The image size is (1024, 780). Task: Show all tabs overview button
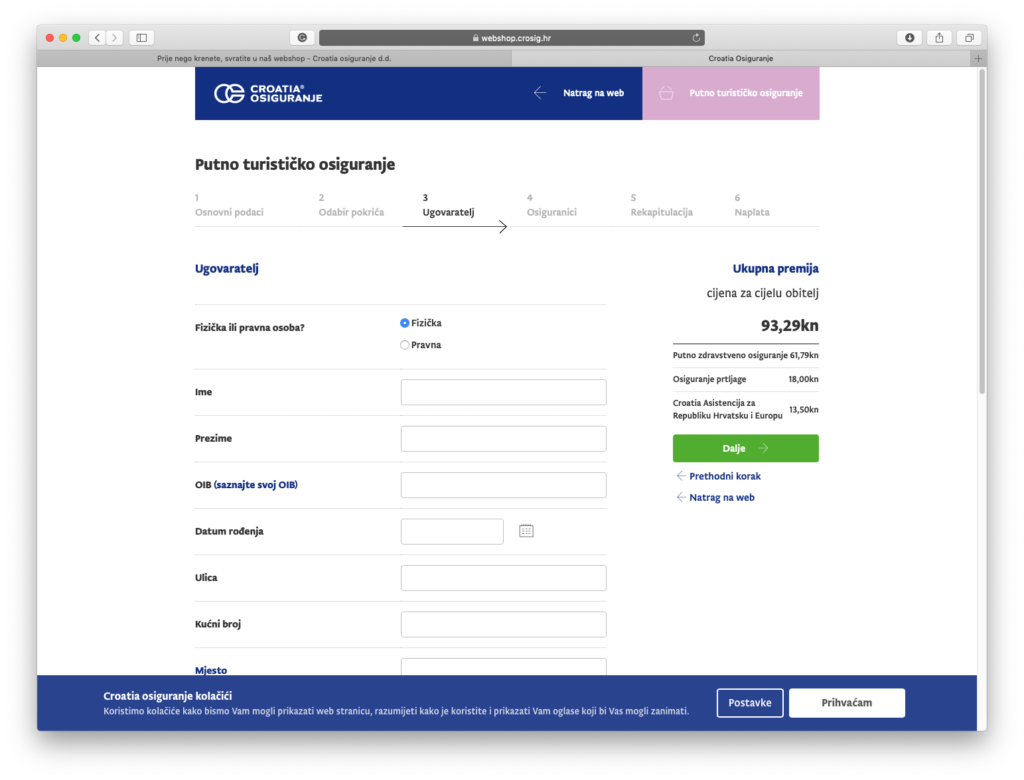pyautogui.click(x=968, y=38)
